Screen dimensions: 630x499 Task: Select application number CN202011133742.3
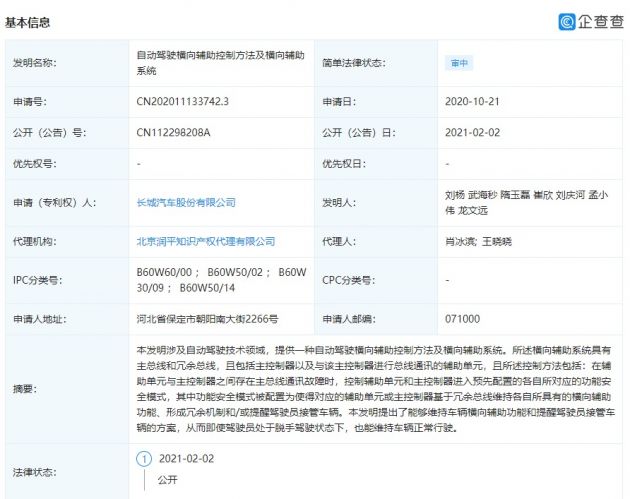(x=182, y=101)
